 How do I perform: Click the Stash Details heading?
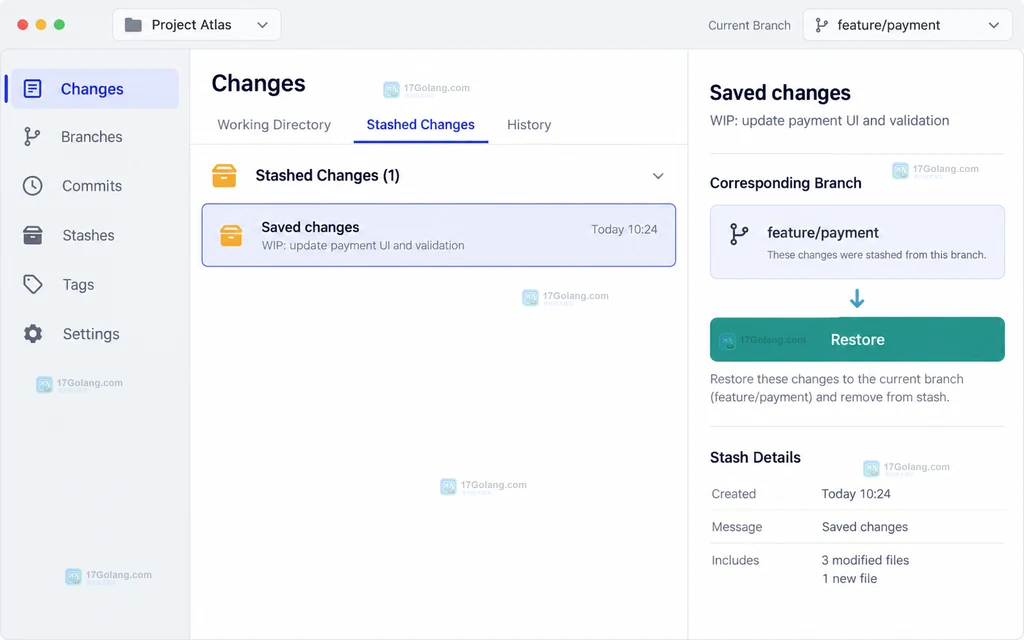pyautogui.click(x=755, y=457)
